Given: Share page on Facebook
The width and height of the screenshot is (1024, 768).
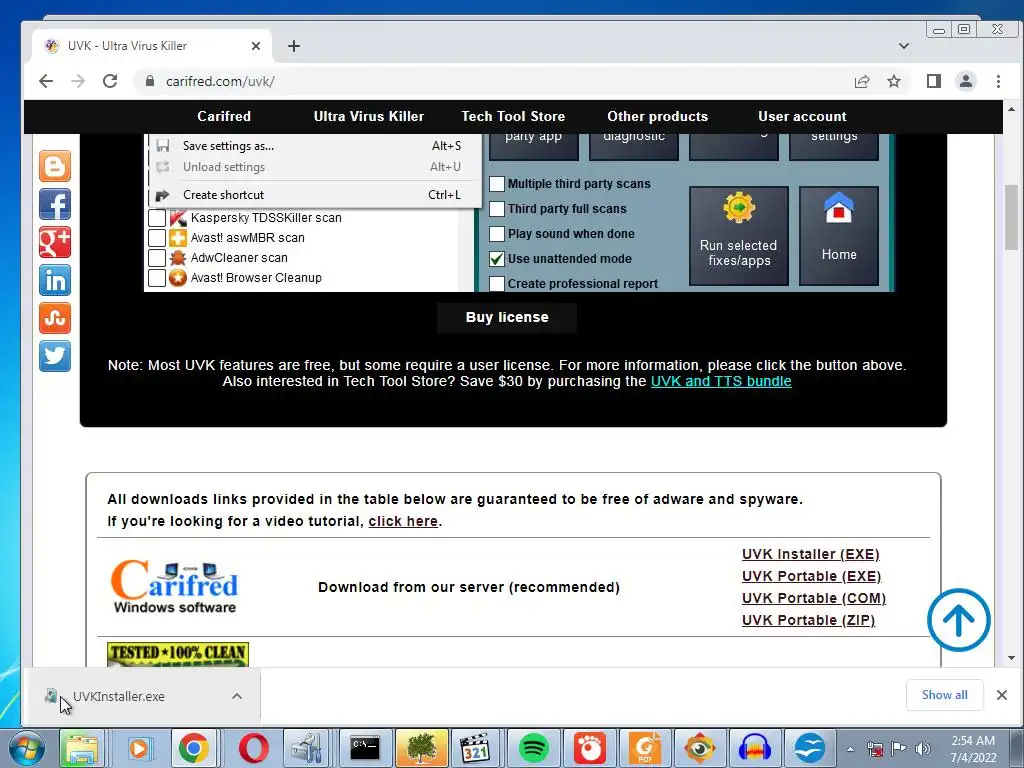Looking at the screenshot, I should point(55,204).
